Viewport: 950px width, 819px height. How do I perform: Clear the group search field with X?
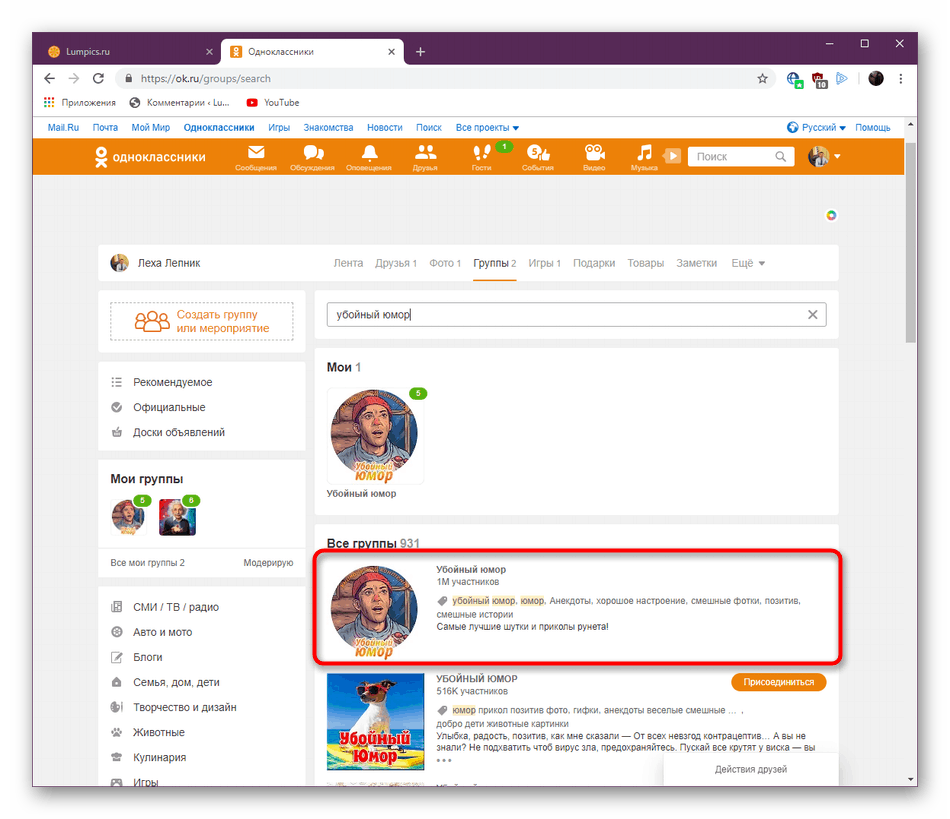pos(812,314)
